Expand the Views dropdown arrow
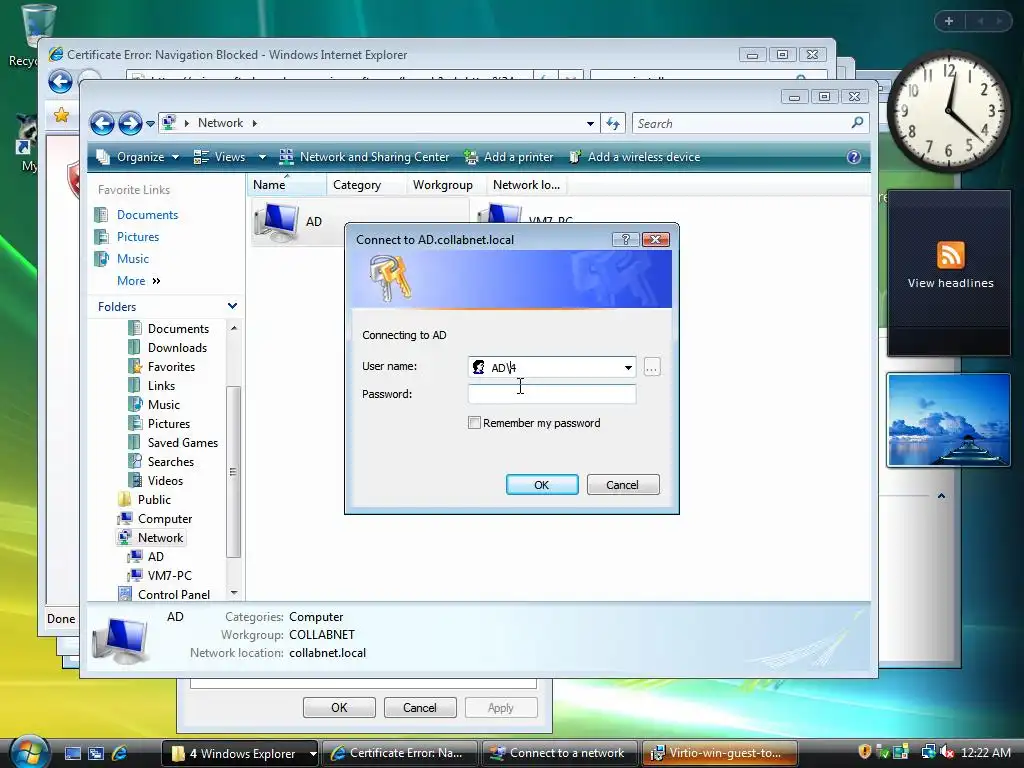The image size is (1024, 768). (x=262, y=157)
